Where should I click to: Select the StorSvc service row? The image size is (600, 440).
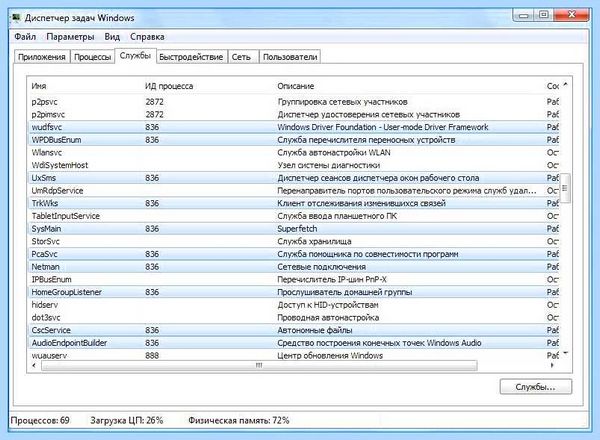click(295, 241)
